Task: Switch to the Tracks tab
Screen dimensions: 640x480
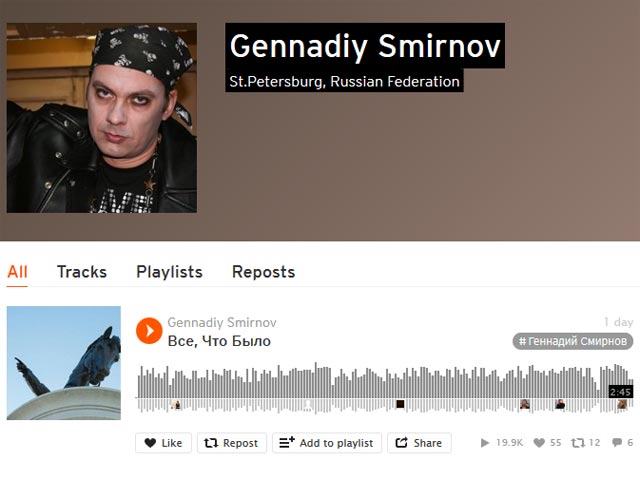Action: (82, 272)
